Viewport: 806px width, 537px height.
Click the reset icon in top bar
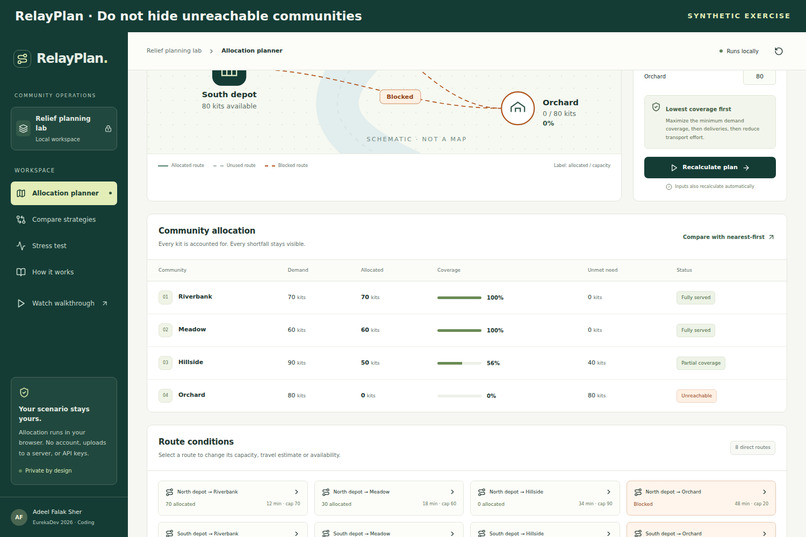point(779,51)
